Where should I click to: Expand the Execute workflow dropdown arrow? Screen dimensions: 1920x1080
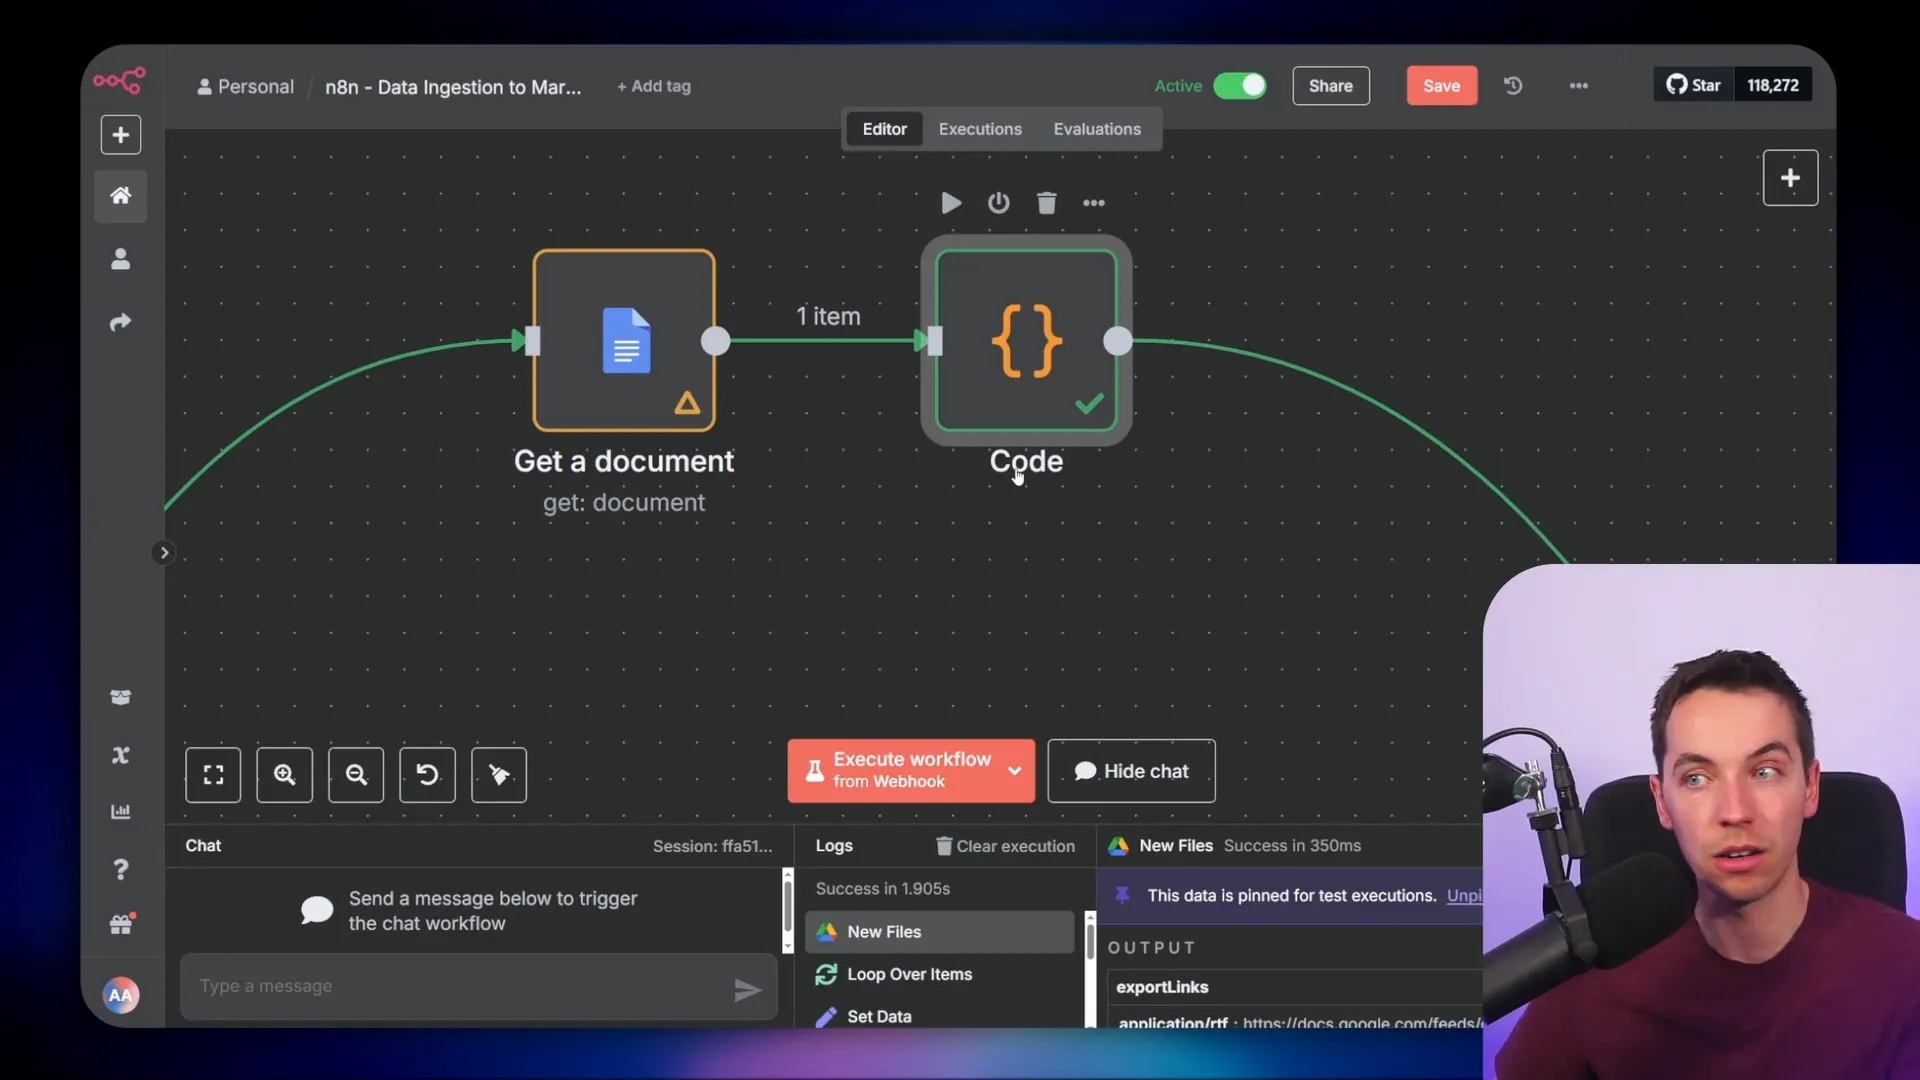click(1015, 771)
